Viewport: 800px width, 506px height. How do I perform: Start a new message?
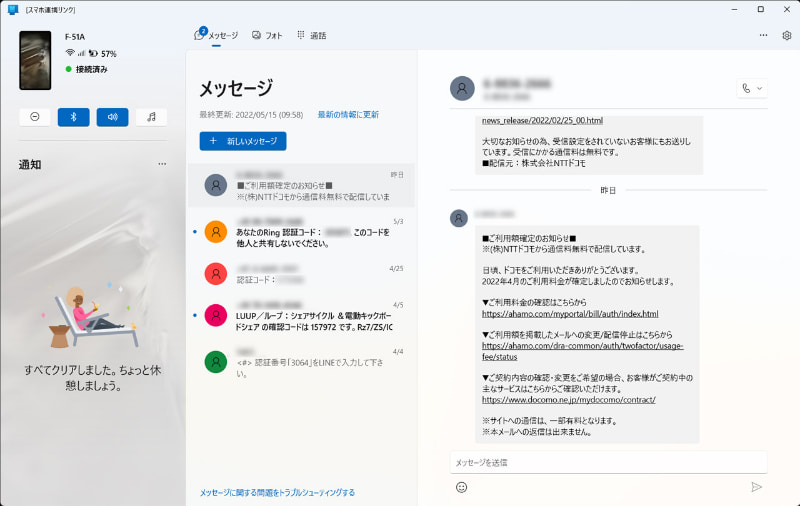coord(243,141)
